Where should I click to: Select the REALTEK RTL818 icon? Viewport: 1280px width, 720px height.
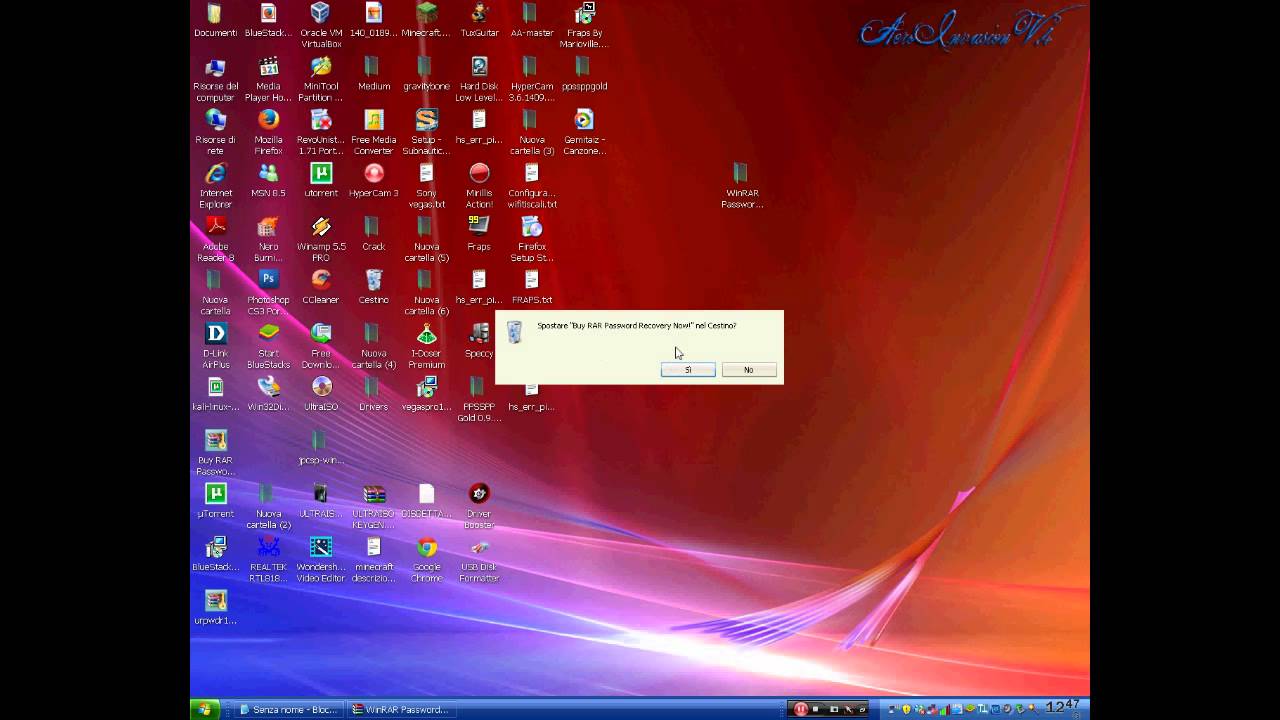268,561
